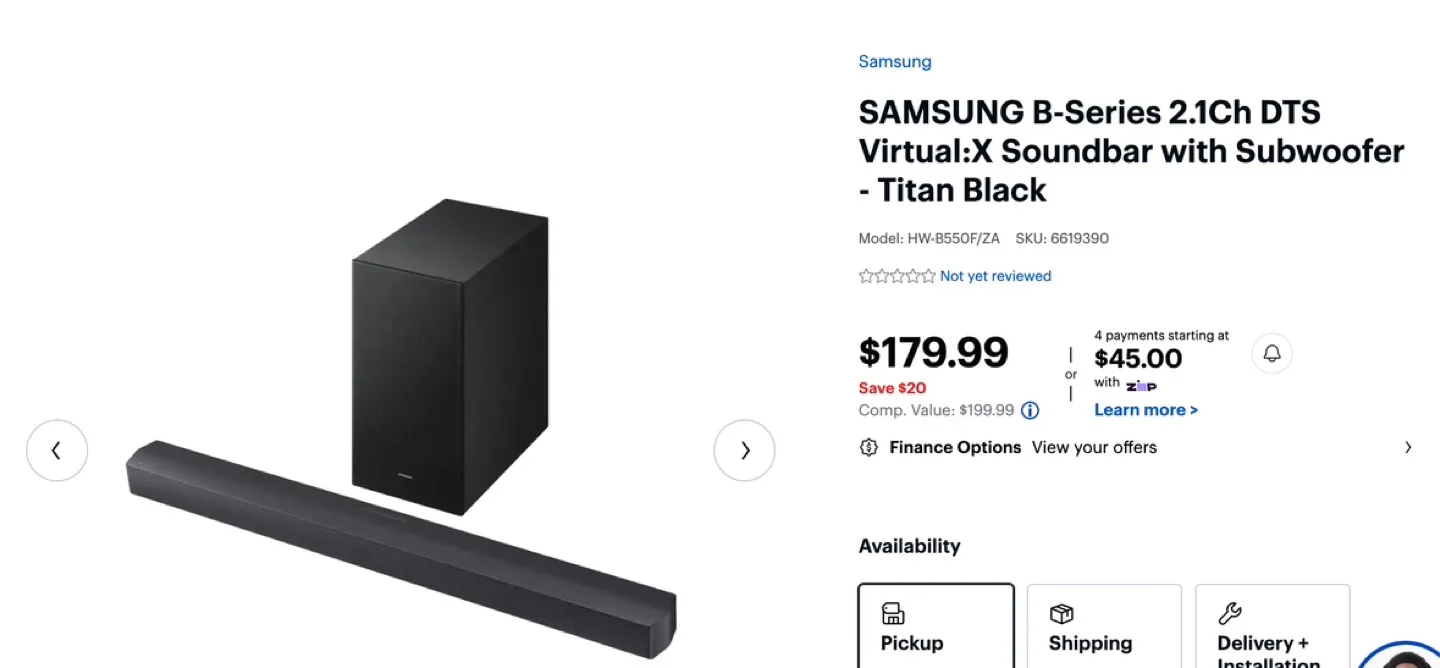This screenshot has height=668, width=1440.
Task: Click the Pickup store icon
Action: point(893,613)
